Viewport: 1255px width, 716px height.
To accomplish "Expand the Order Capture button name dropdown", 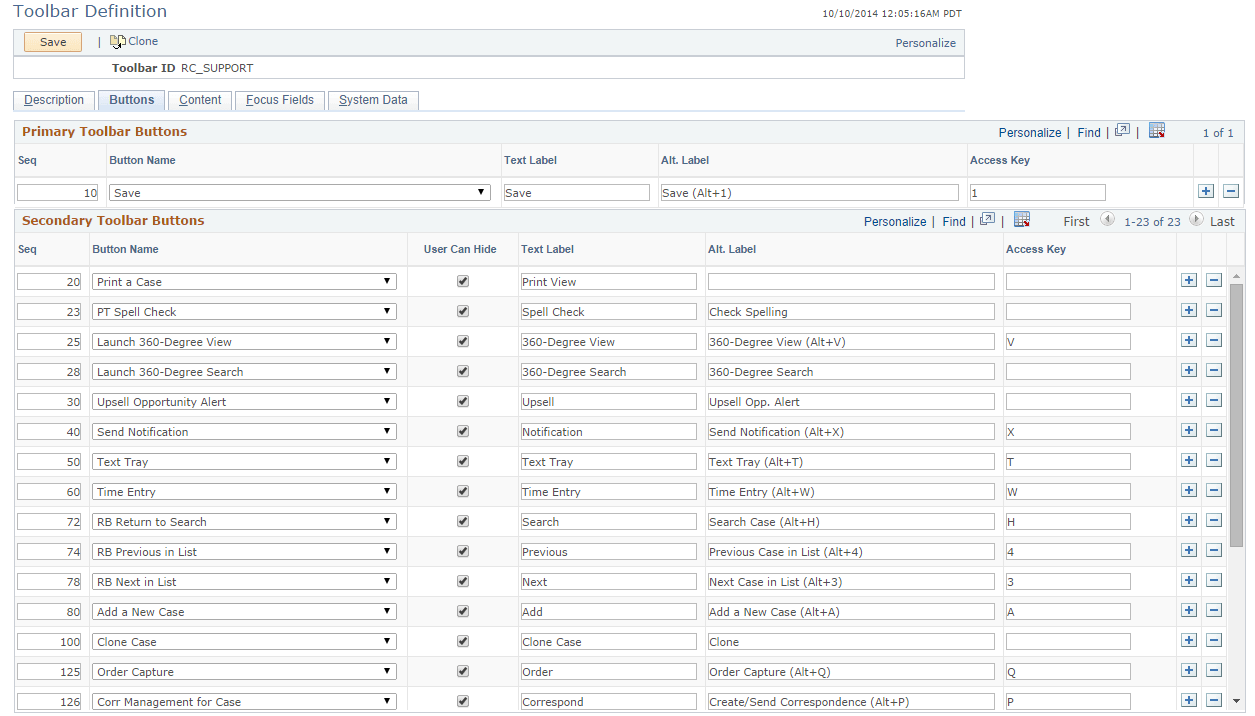I will [x=386, y=670].
